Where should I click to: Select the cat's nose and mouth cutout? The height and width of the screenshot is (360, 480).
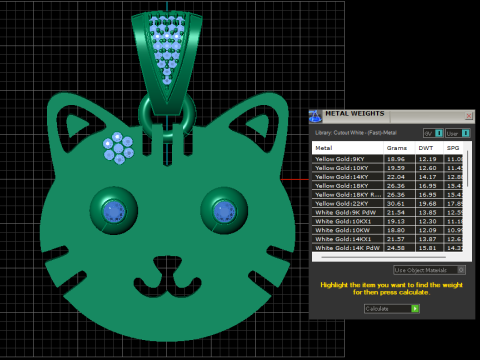167,277
